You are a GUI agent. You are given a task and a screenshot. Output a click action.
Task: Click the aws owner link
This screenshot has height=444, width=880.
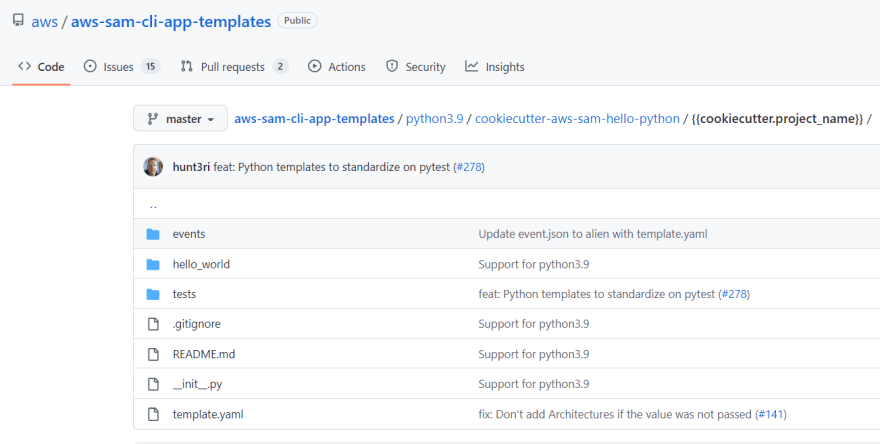coord(44,21)
